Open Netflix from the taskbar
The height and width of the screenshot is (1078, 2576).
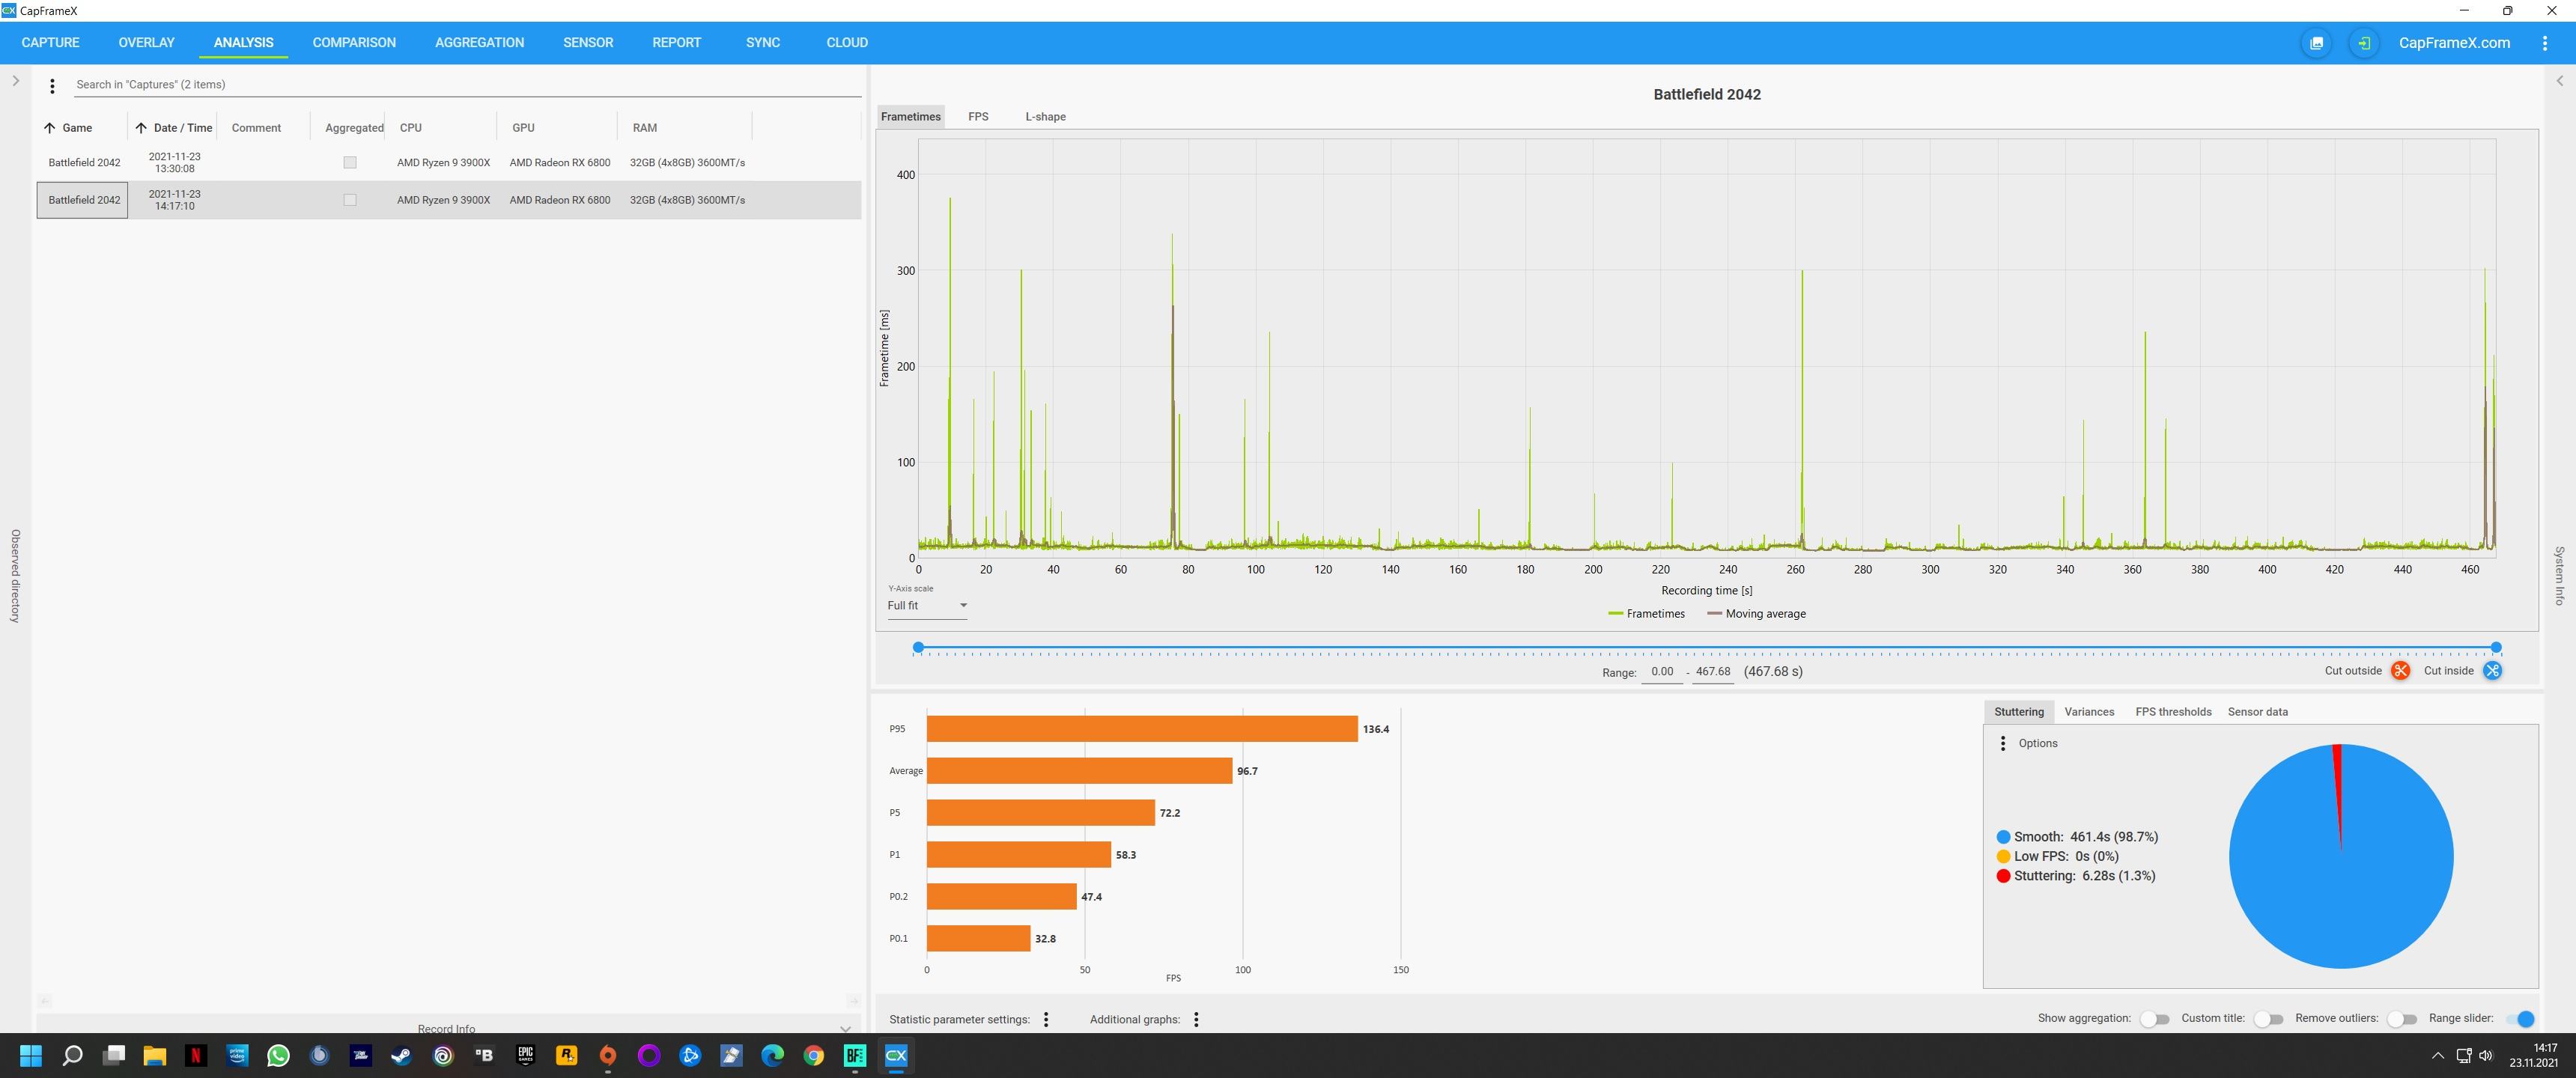click(x=196, y=1055)
